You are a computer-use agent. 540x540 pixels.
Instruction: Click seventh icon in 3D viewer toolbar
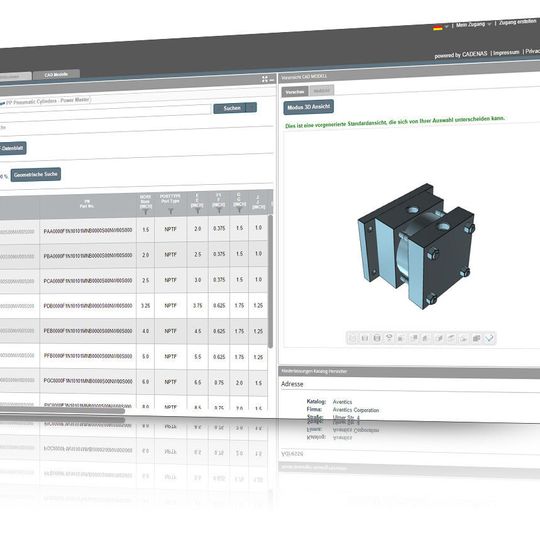[x=426, y=338]
